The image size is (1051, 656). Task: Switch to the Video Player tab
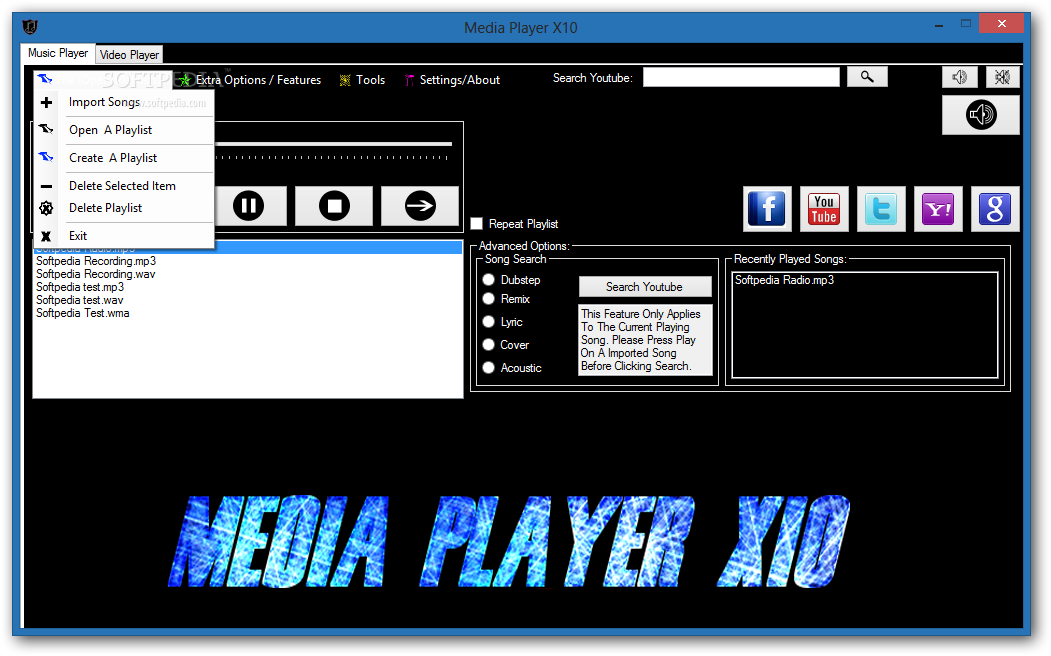tap(129, 55)
